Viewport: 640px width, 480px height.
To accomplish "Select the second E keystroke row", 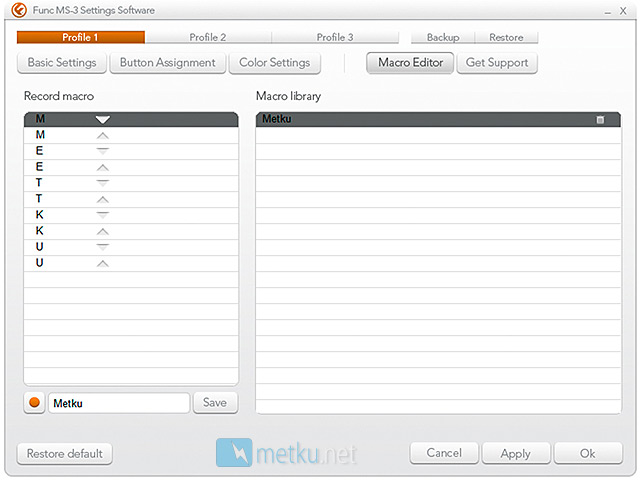I will (131, 167).
